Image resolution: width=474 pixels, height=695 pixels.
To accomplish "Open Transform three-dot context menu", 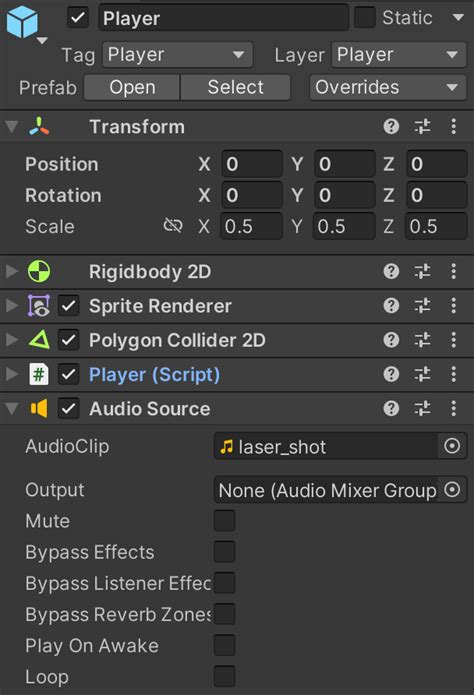I will coord(453,127).
